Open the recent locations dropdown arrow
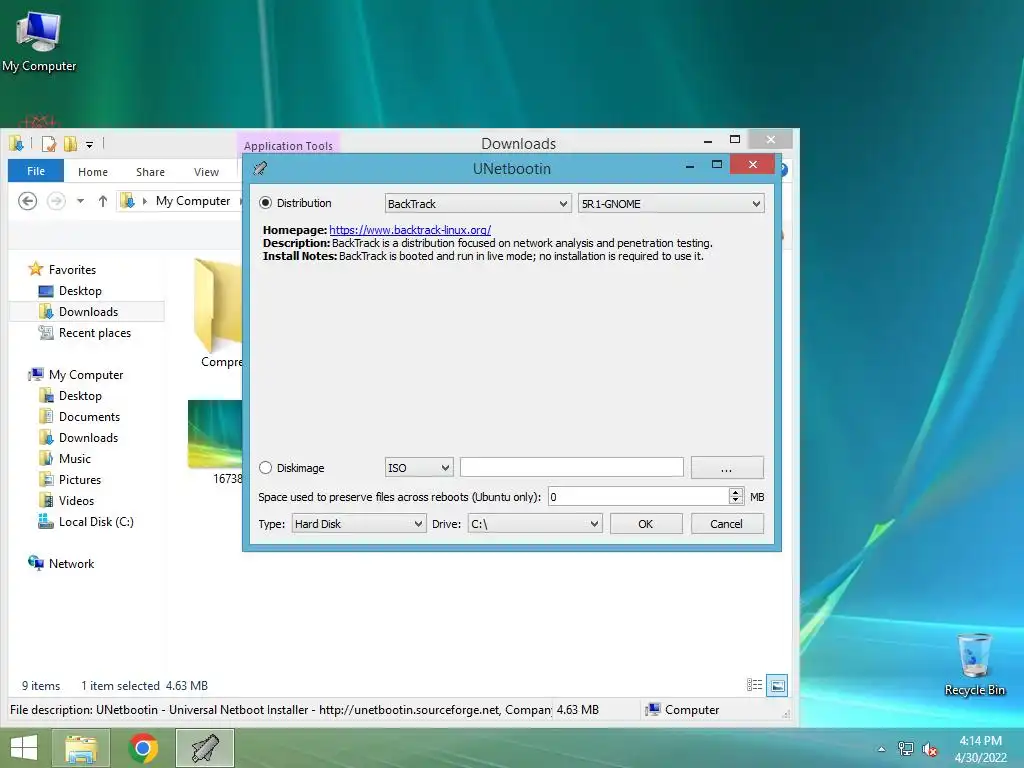The width and height of the screenshot is (1024, 768). 80,201
